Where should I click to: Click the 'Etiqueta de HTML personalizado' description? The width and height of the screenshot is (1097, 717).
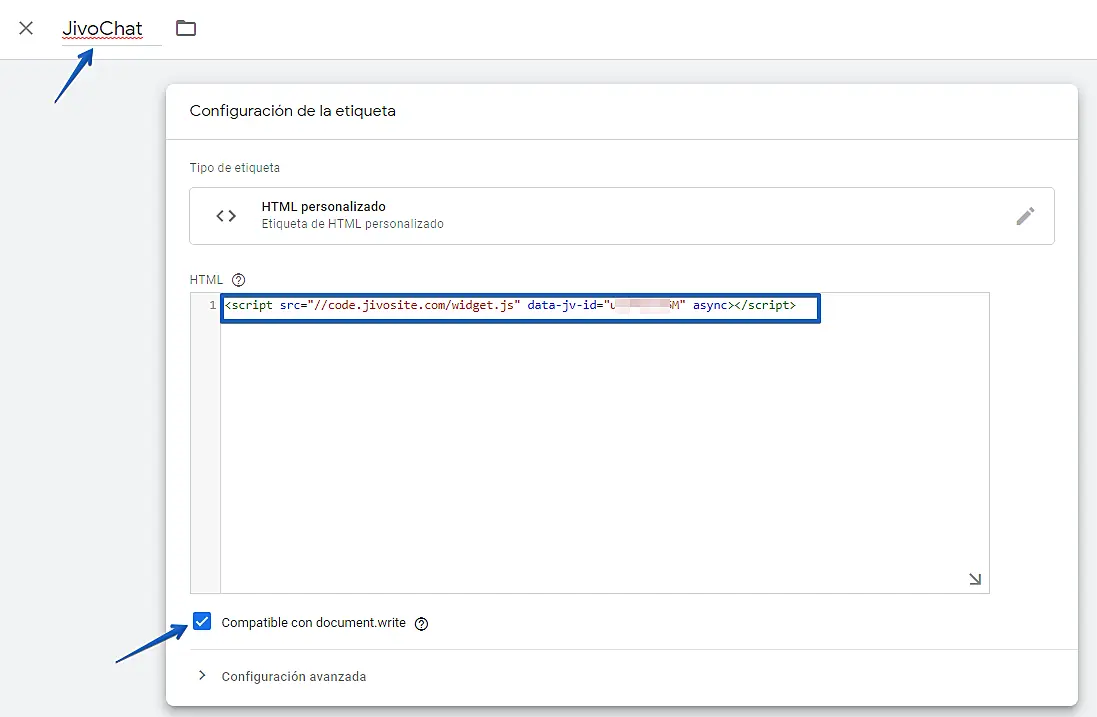coord(352,224)
